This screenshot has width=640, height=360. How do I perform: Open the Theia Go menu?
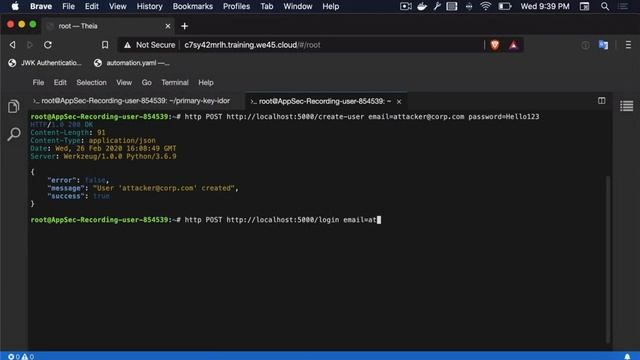[147, 82]
